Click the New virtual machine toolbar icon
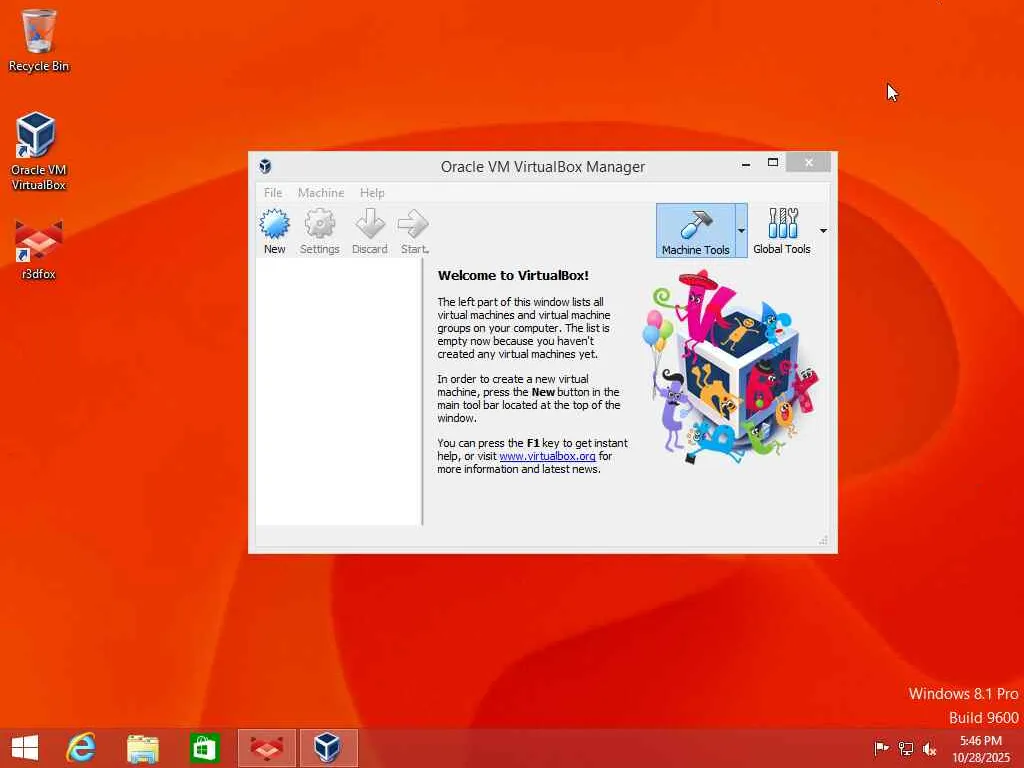This screenshot has width=1024, height=768. click(274, 231)
